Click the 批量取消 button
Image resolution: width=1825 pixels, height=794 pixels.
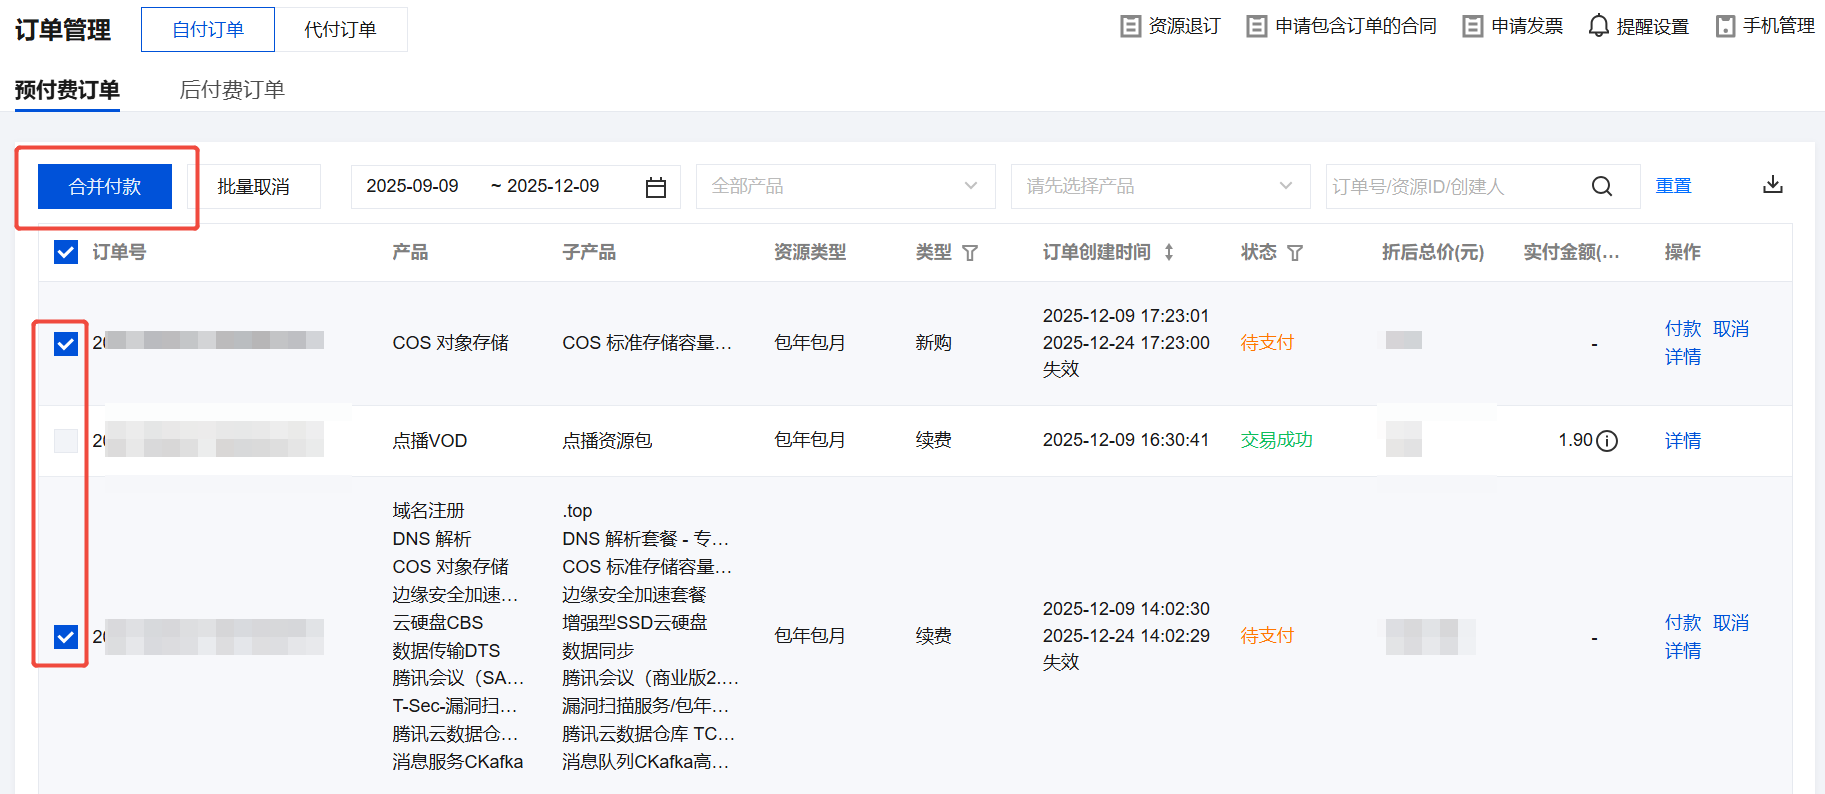coord(253,187)
